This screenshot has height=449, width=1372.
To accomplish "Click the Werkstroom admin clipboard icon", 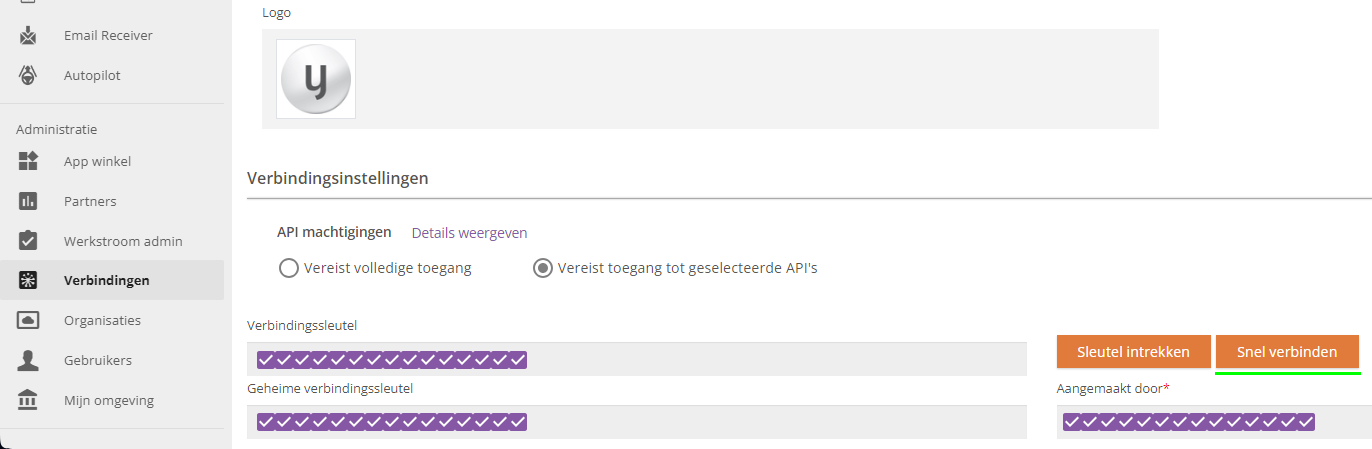I will (x=28, y=241).
